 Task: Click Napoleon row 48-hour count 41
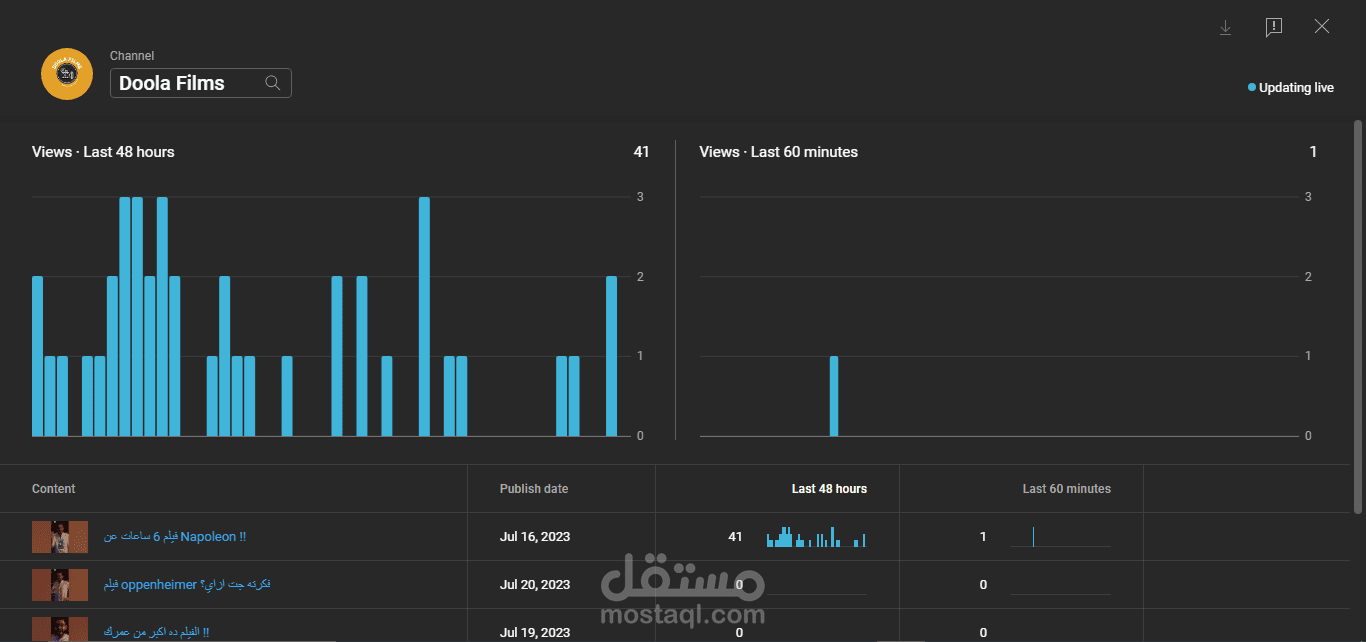pyautogui.click(x=736, y=537)
